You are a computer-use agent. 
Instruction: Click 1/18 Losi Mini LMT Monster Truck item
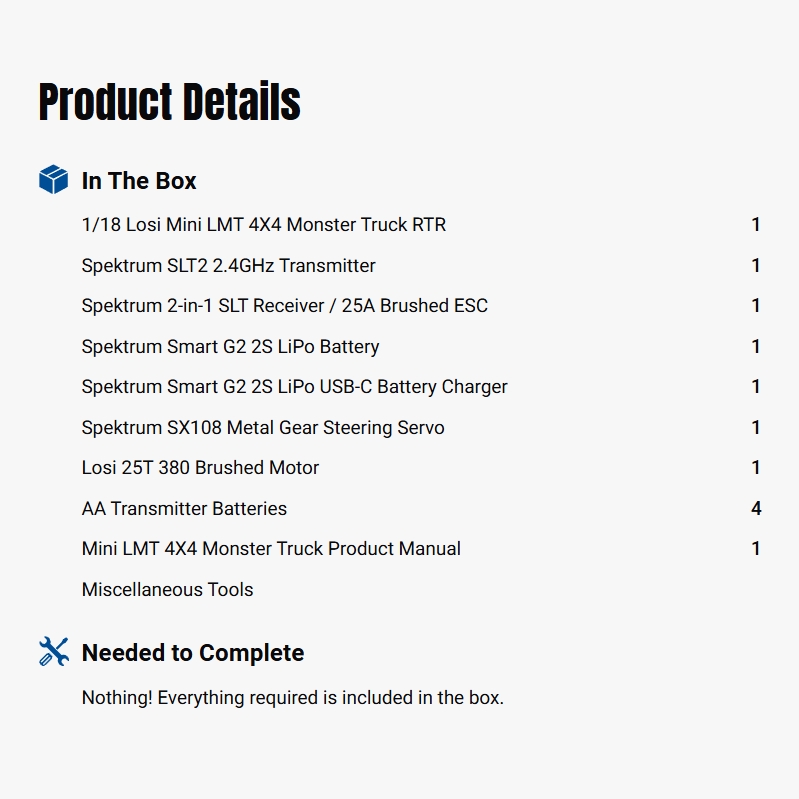(x=263, y=225)
